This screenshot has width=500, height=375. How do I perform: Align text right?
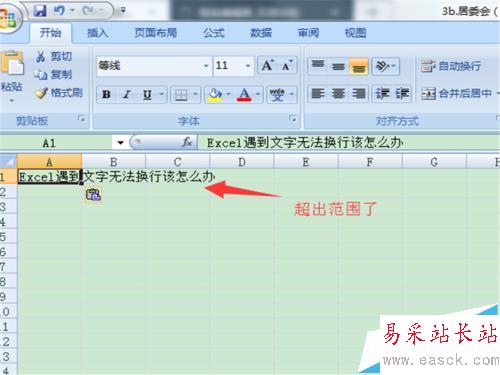[x=358, y=93]
